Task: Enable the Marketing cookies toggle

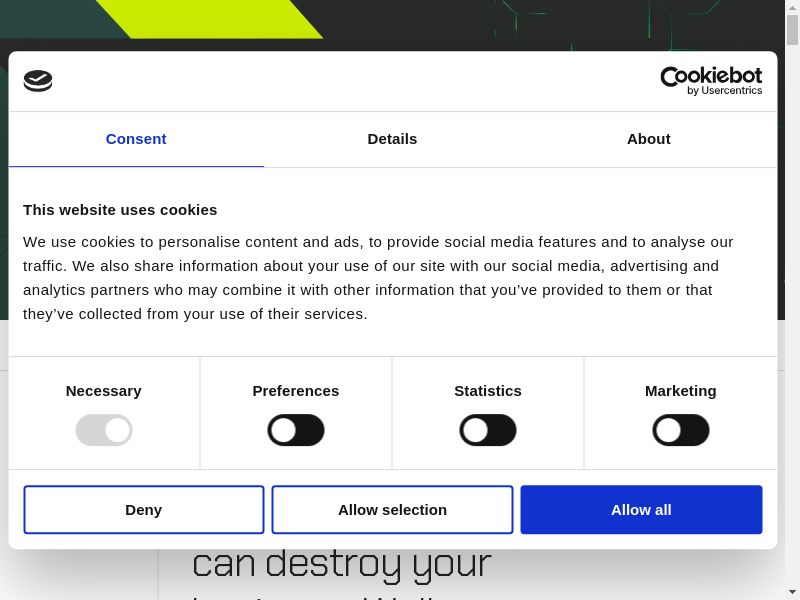Action: pyautogui.click(x=681, y=430)
